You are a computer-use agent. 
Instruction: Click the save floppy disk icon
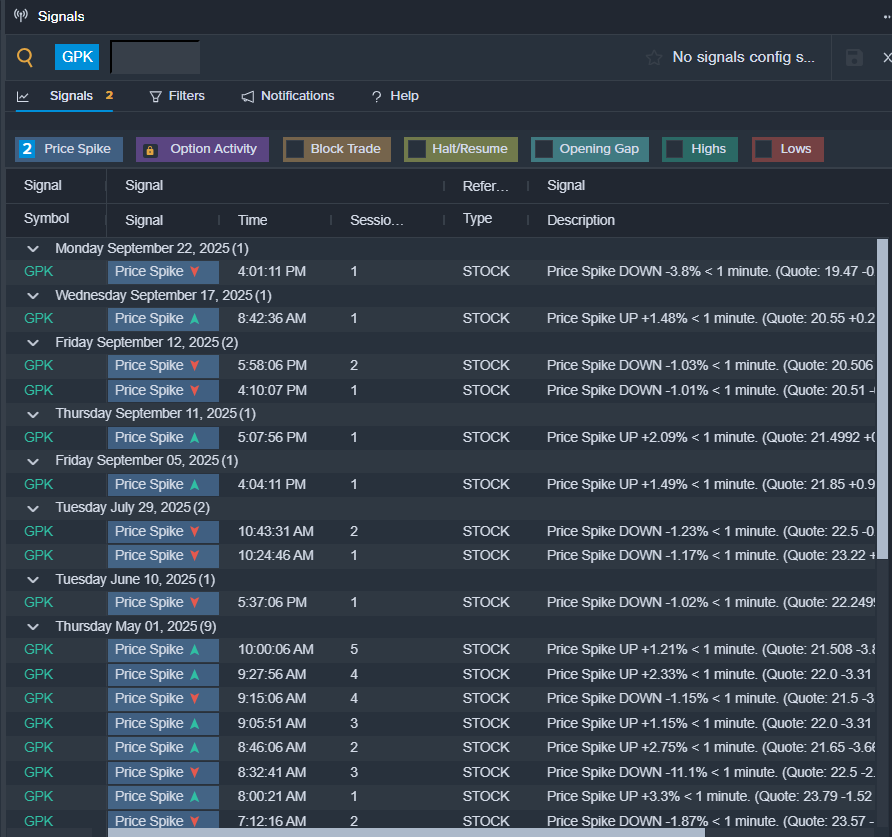[x=854, y=57]
